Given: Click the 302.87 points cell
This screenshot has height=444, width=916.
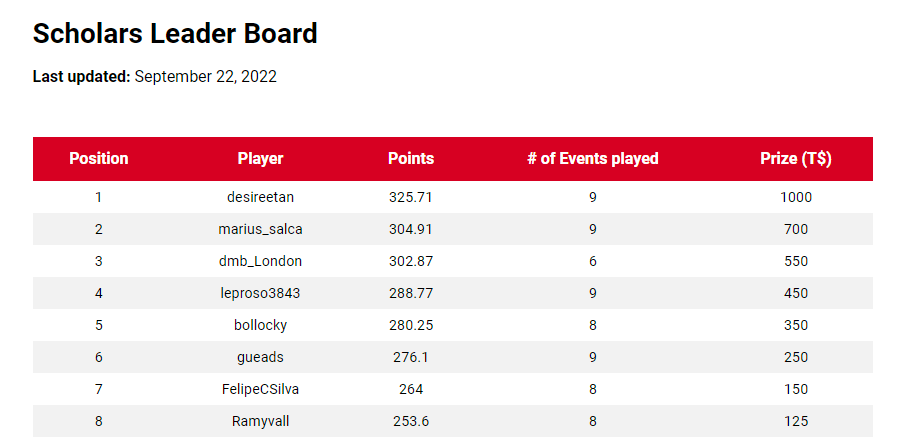Looking at the screenshot, I should (411, 261).
